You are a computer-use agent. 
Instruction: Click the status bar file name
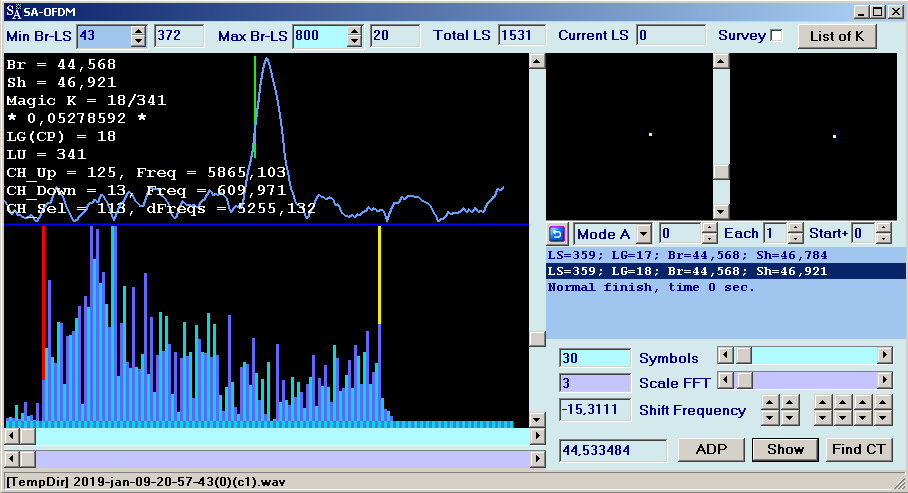coord(145,482)
